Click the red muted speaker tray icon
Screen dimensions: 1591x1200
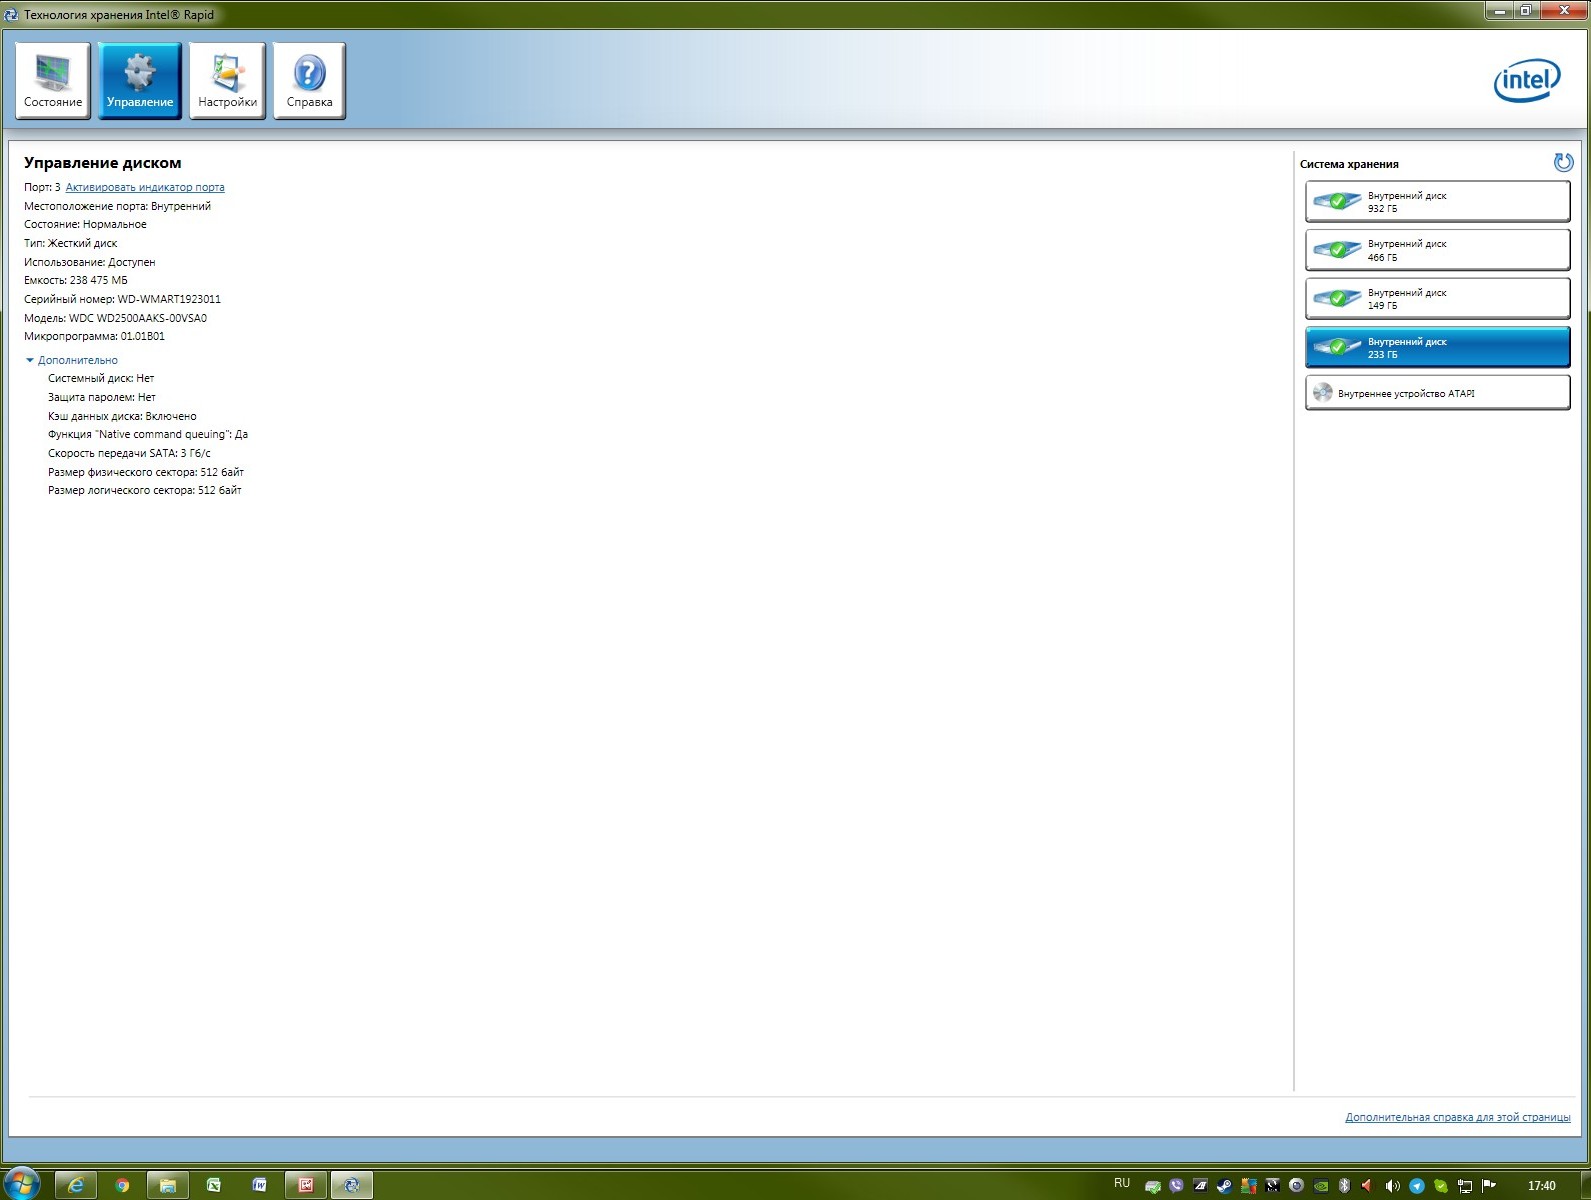(1367, 1185)
